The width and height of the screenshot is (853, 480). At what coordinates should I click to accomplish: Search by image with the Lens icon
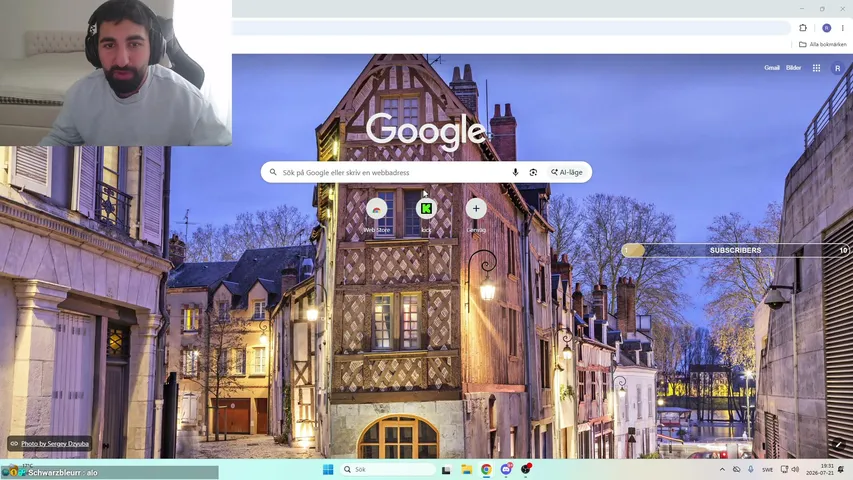[x=533, y=172]
